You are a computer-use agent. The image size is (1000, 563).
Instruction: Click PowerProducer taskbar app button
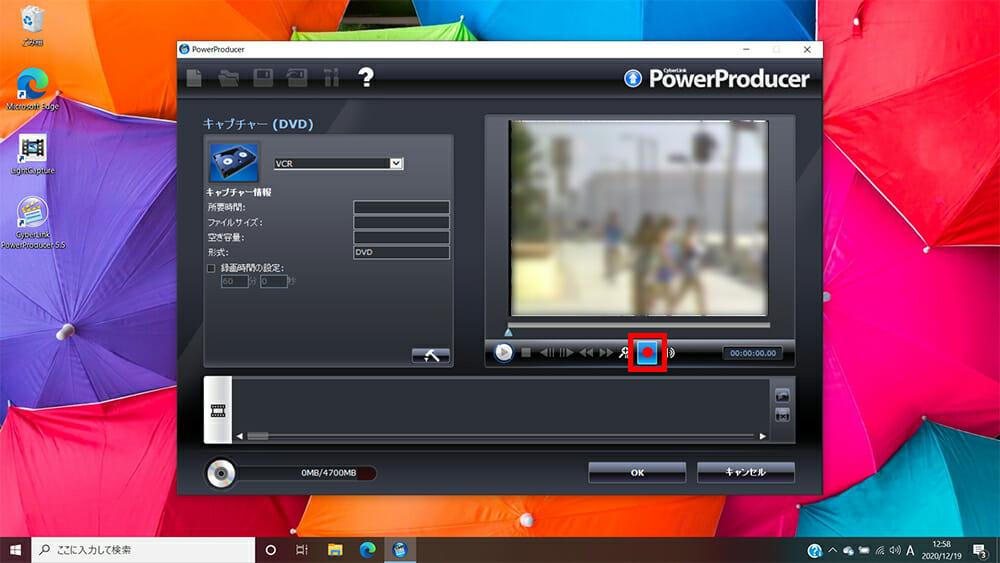pos(400,550)
